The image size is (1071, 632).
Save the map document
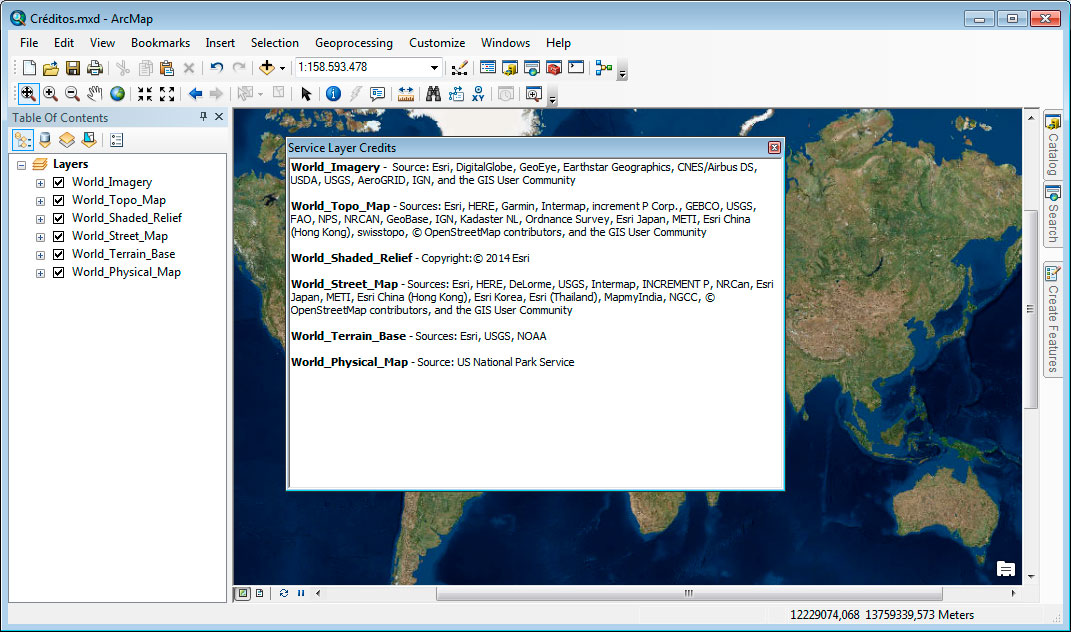[73, 68]
